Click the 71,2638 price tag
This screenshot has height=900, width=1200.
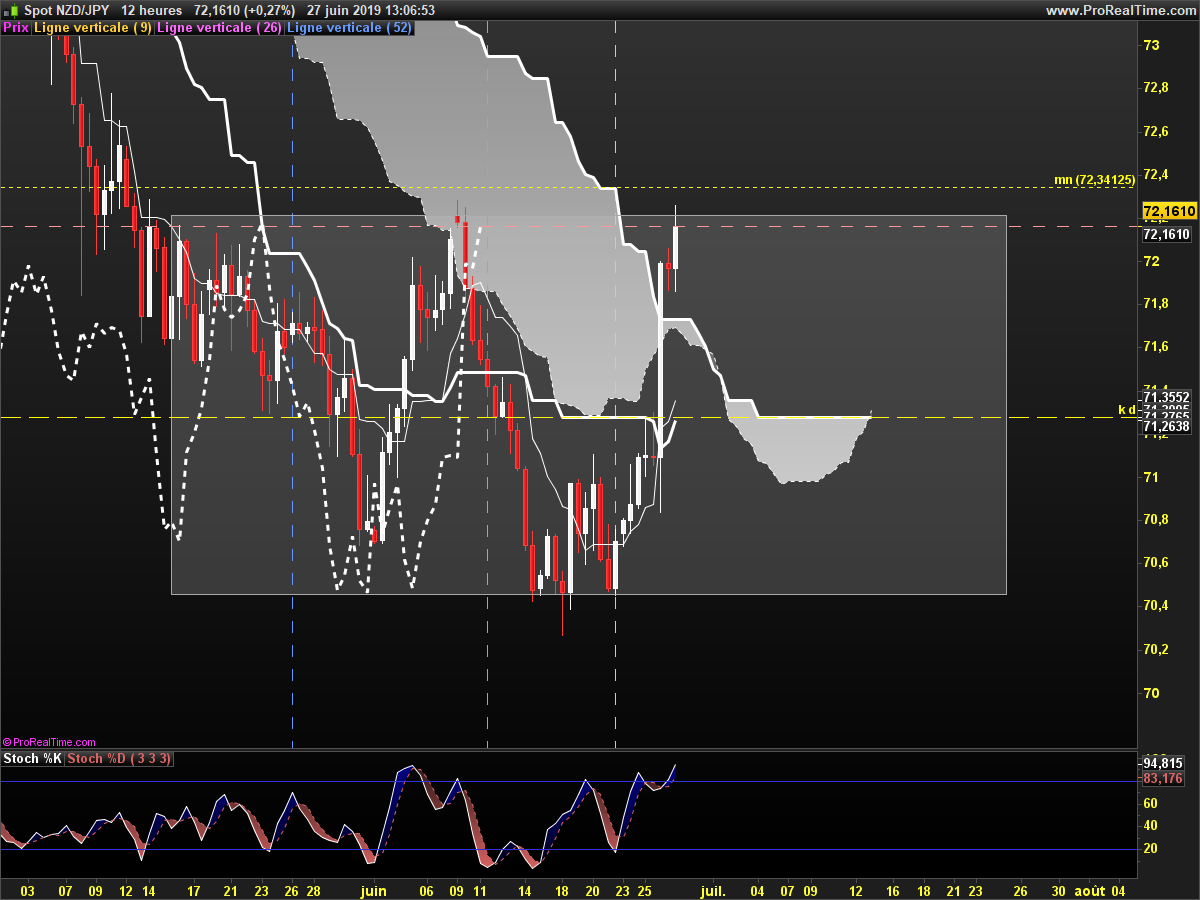(1166, 427)
